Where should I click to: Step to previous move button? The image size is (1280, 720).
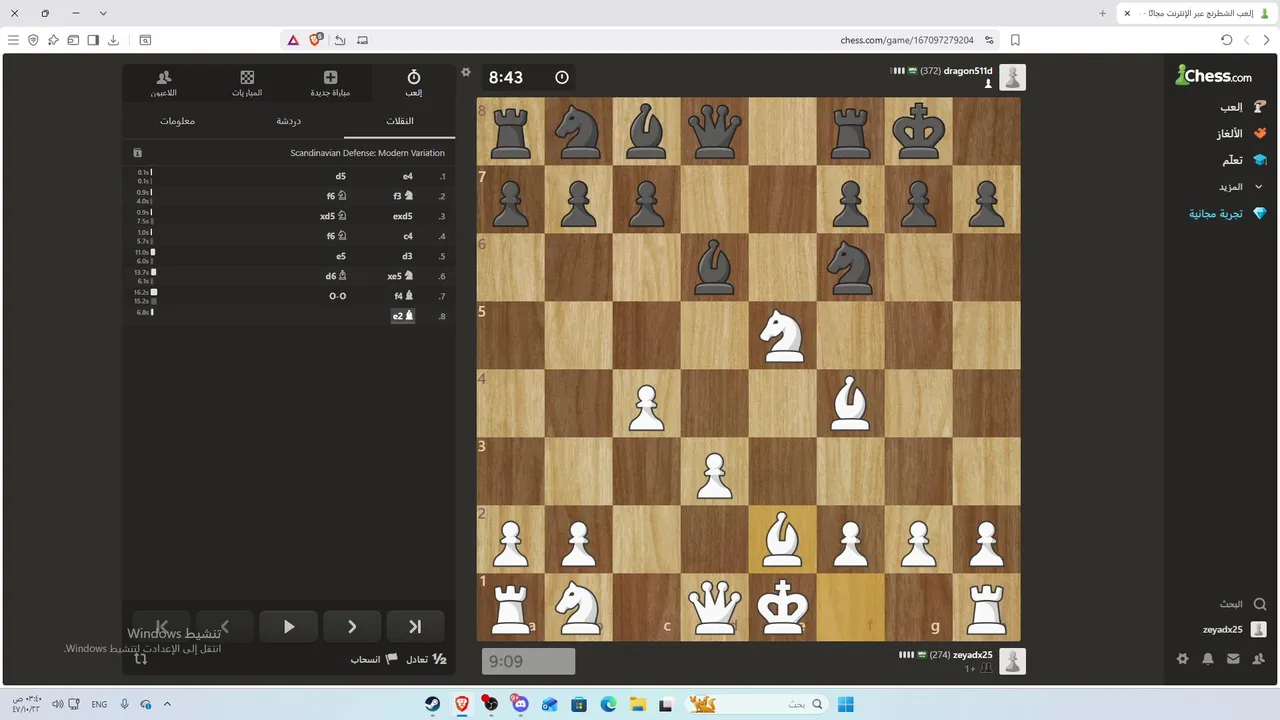point(225,627)
